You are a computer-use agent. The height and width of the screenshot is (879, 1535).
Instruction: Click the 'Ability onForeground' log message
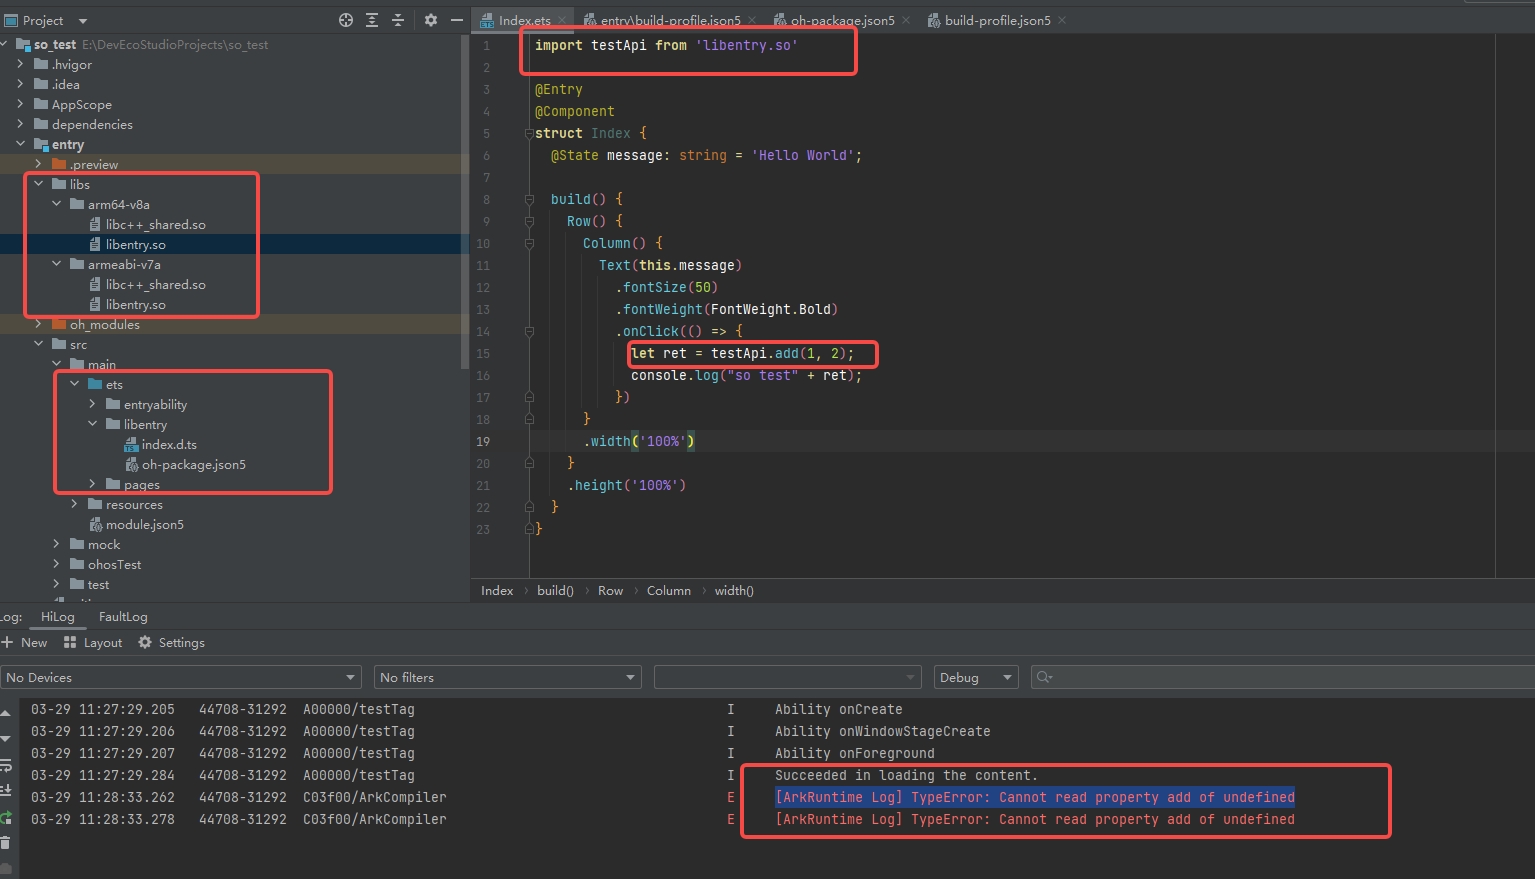point(855,753)
